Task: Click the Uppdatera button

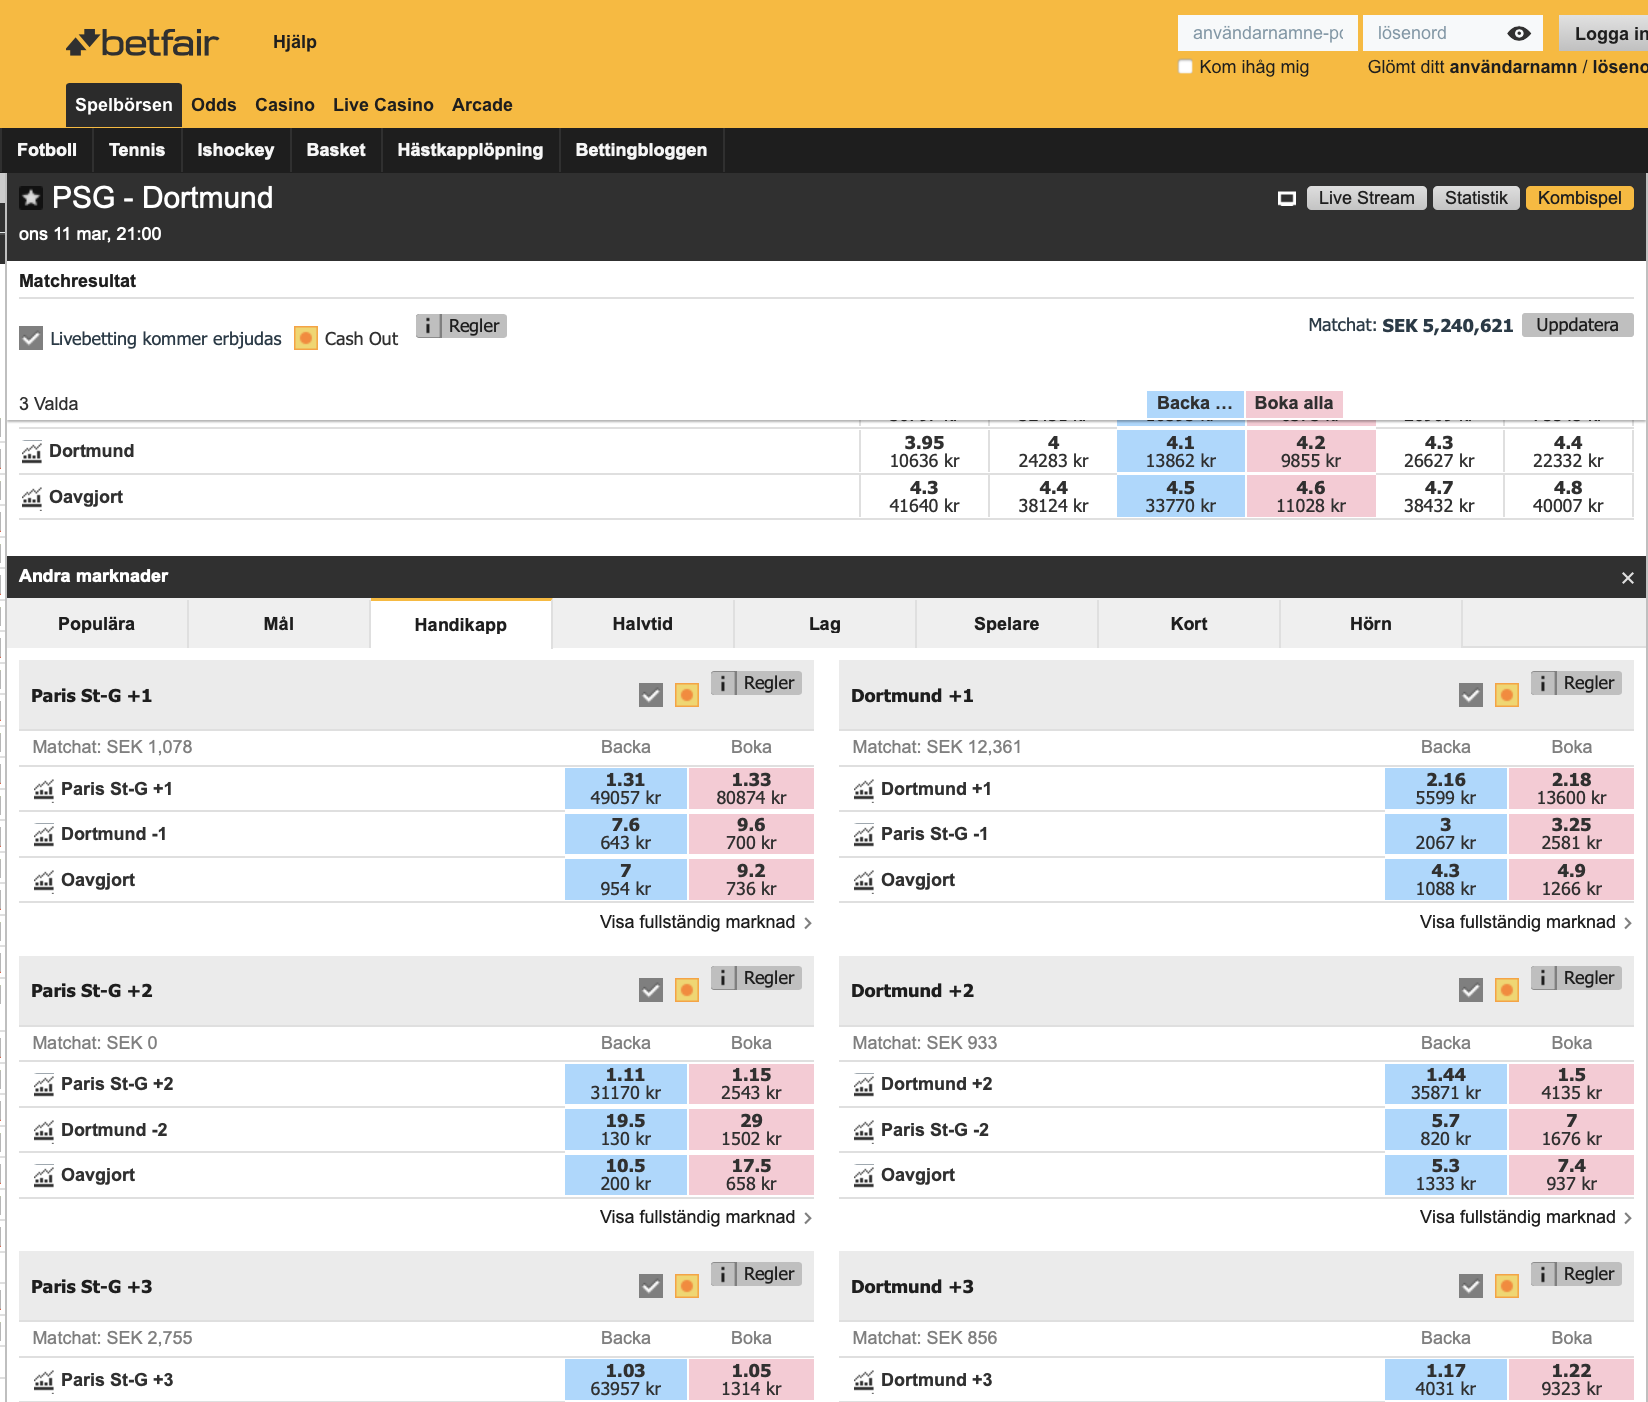Action: (1577, 325)
